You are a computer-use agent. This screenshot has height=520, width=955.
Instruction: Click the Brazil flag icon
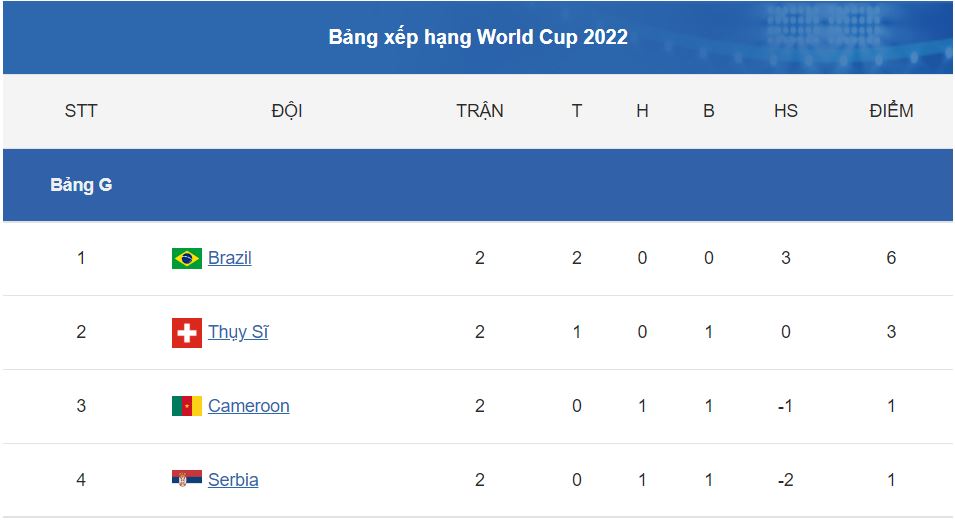pyautogui.click(x=187, y=258)
